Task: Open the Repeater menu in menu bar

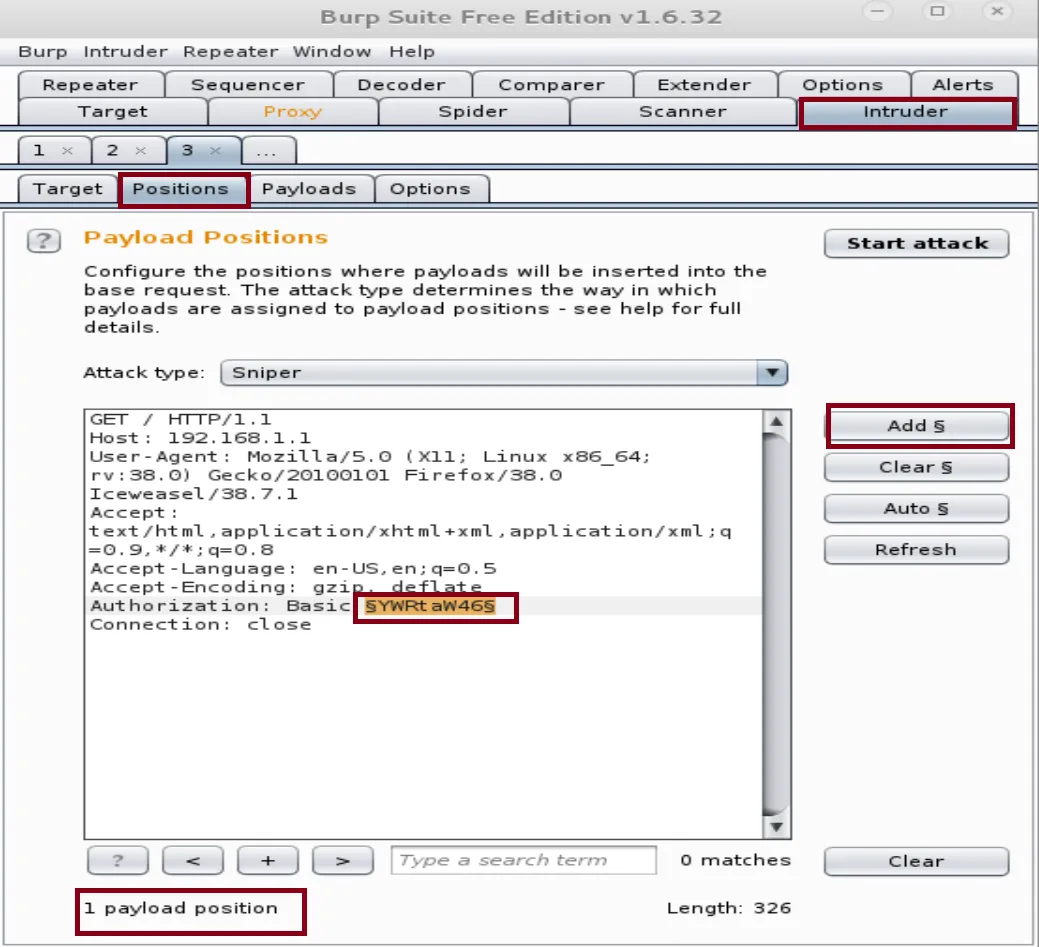Action: (231, 52)
